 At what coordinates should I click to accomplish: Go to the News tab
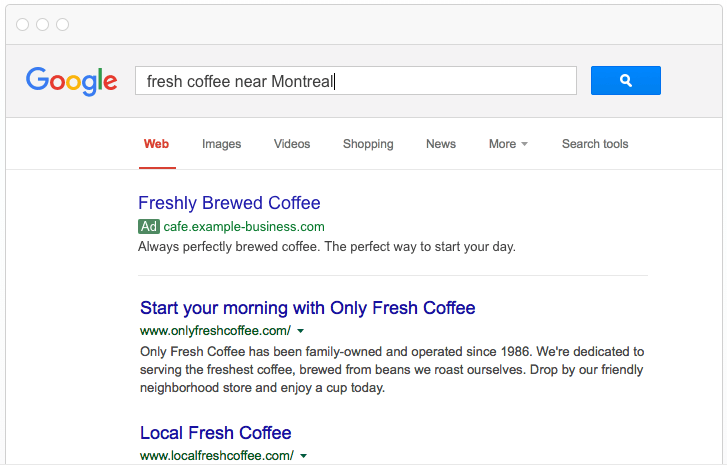coord(441,144)
